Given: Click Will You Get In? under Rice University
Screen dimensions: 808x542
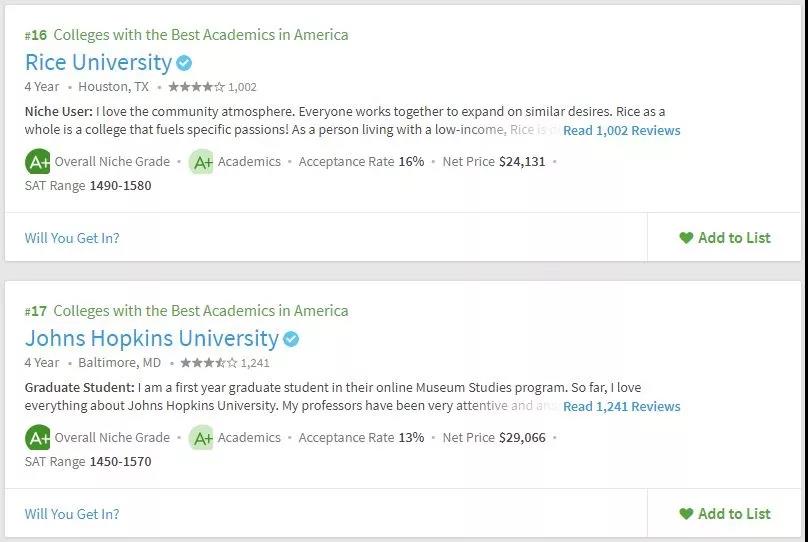Looking at the screenshot, I should tap(72, 238).
